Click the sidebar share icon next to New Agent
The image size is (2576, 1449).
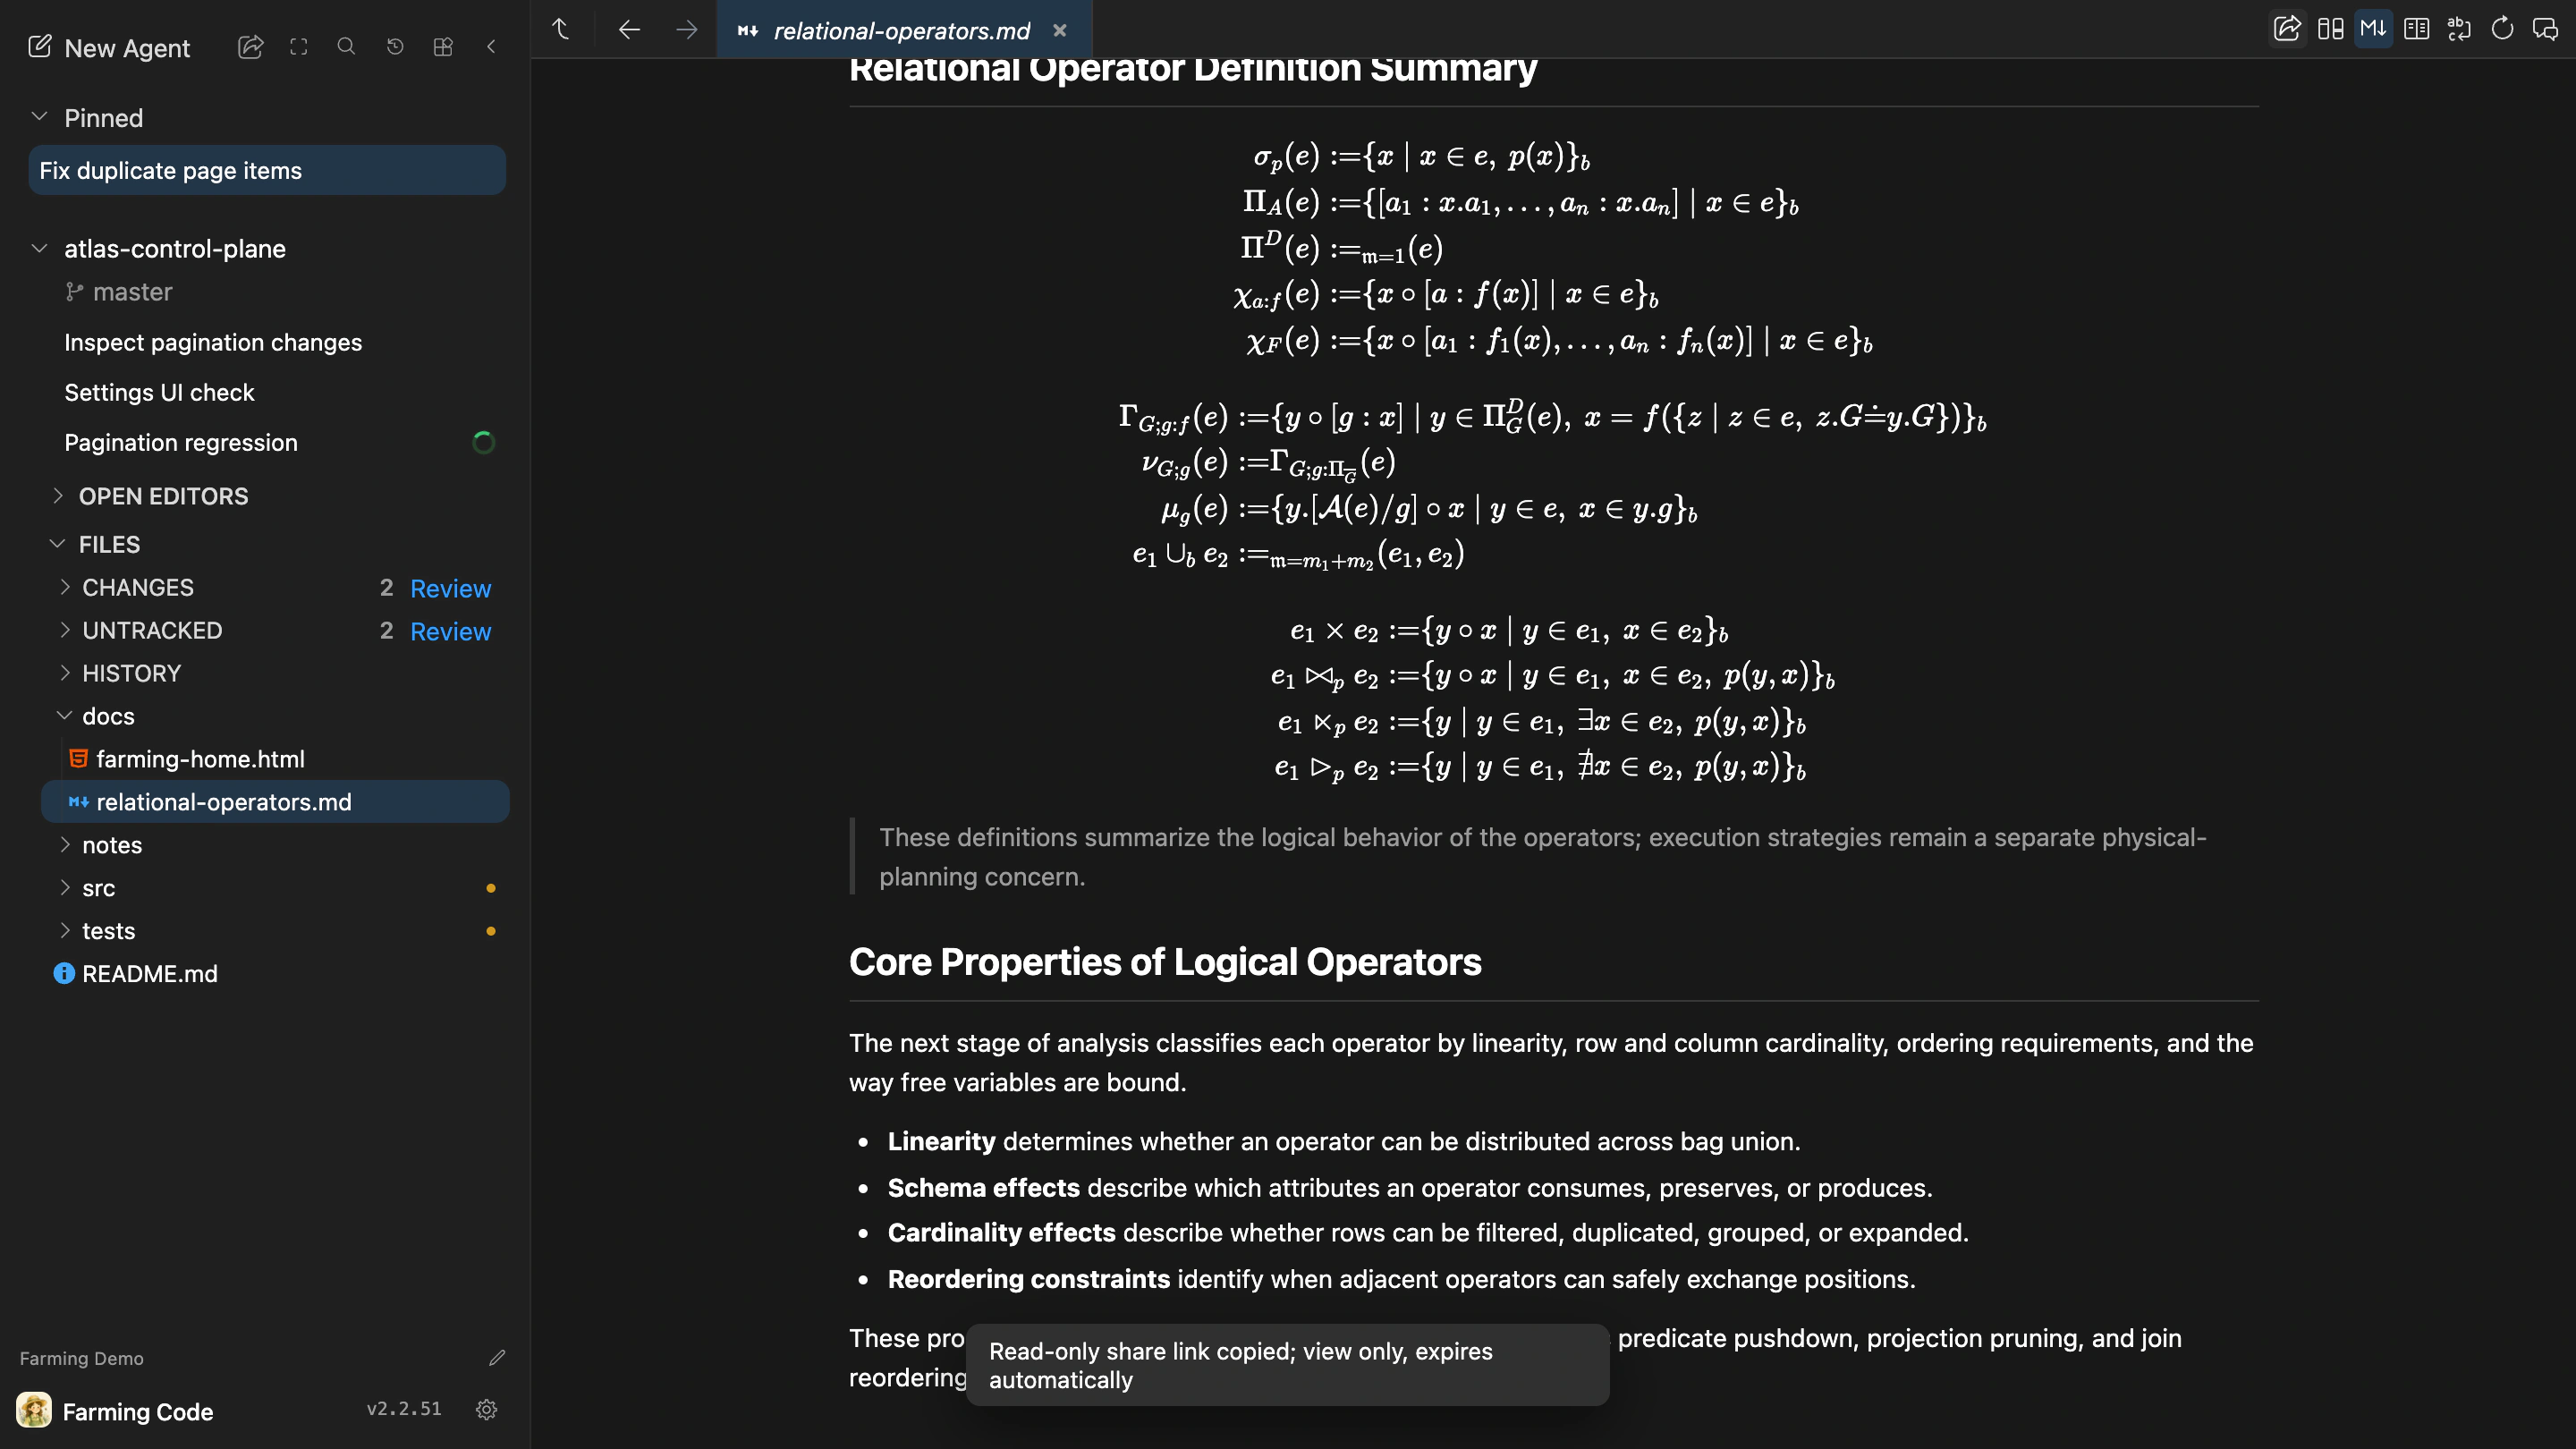250,47
